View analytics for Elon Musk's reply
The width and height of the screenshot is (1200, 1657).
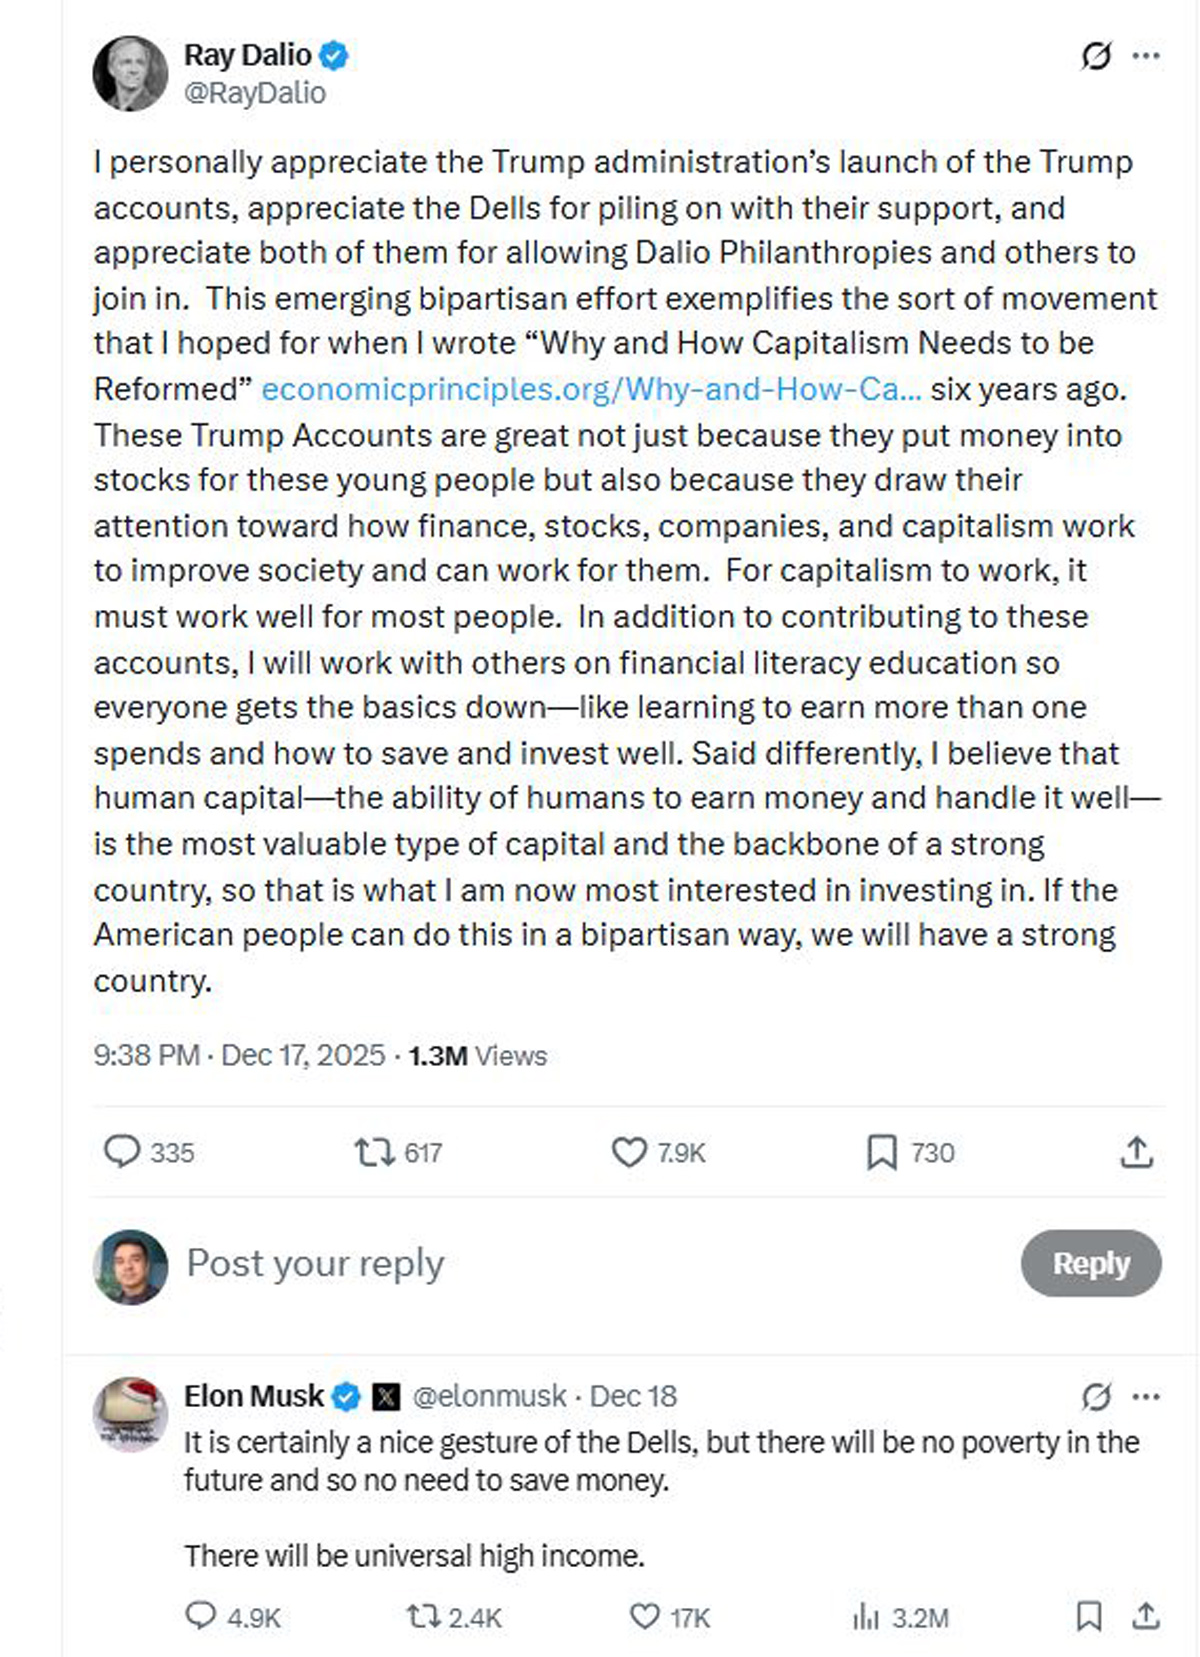point(865,1616)
